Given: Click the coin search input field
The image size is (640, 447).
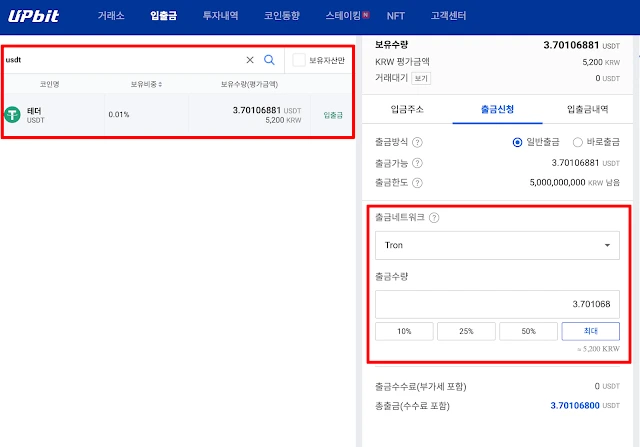Looking at the screenshot, I should coord(122,60).
